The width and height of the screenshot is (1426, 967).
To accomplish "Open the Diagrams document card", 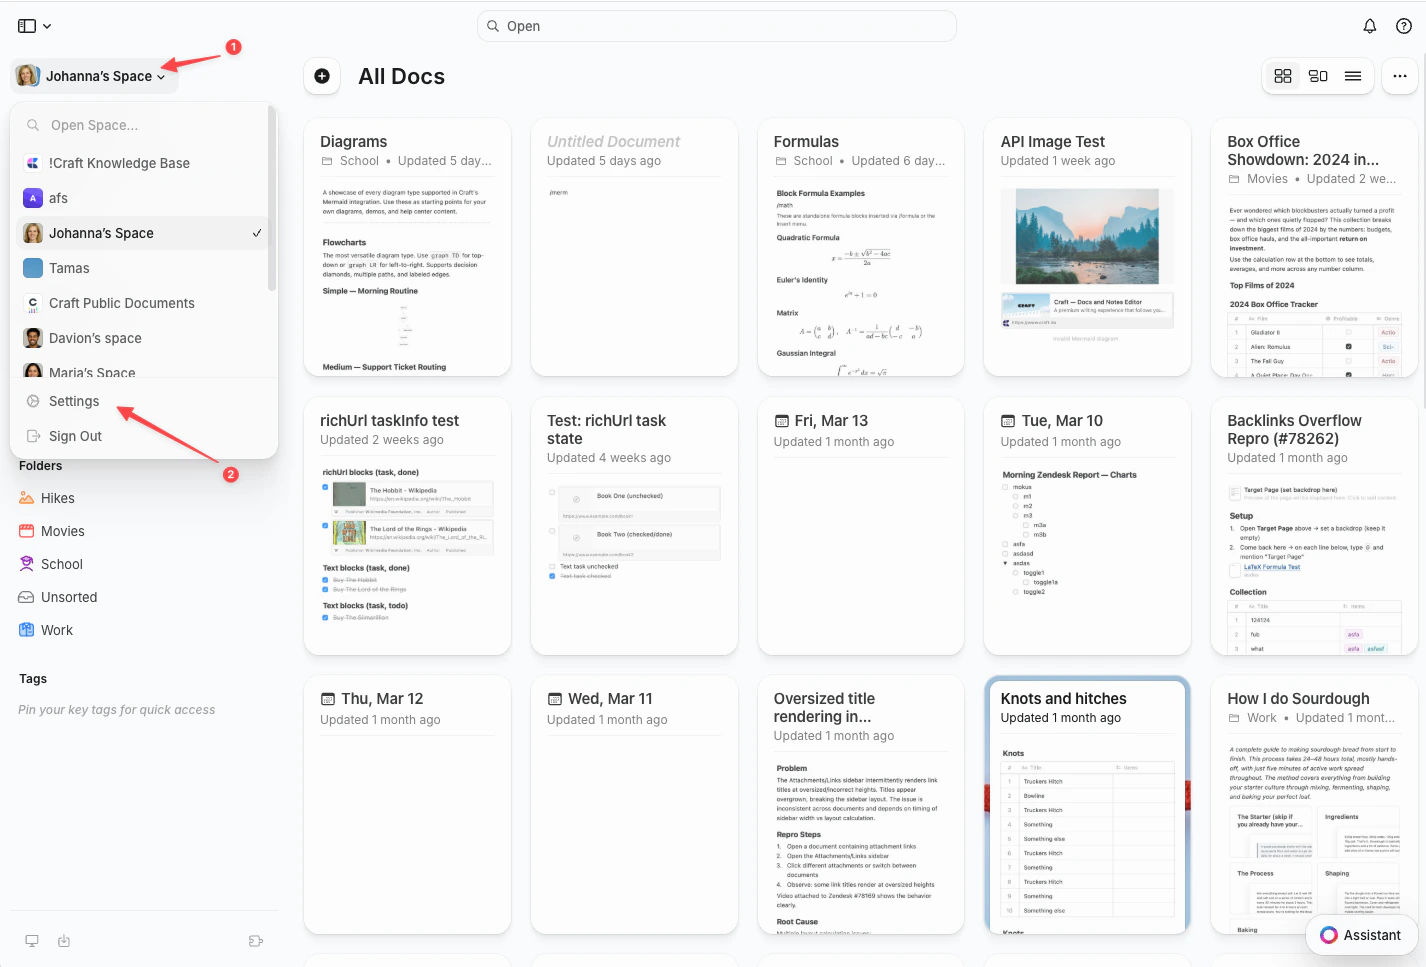I will [407, 247].
